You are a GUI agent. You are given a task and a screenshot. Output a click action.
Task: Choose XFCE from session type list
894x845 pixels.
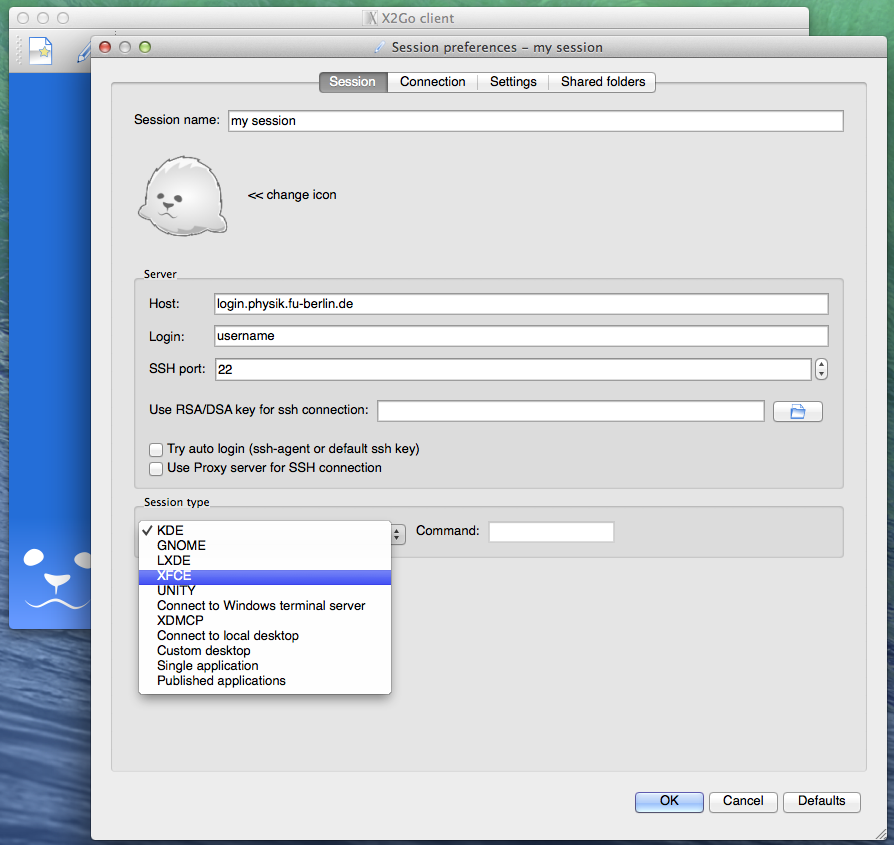(174, 576)
